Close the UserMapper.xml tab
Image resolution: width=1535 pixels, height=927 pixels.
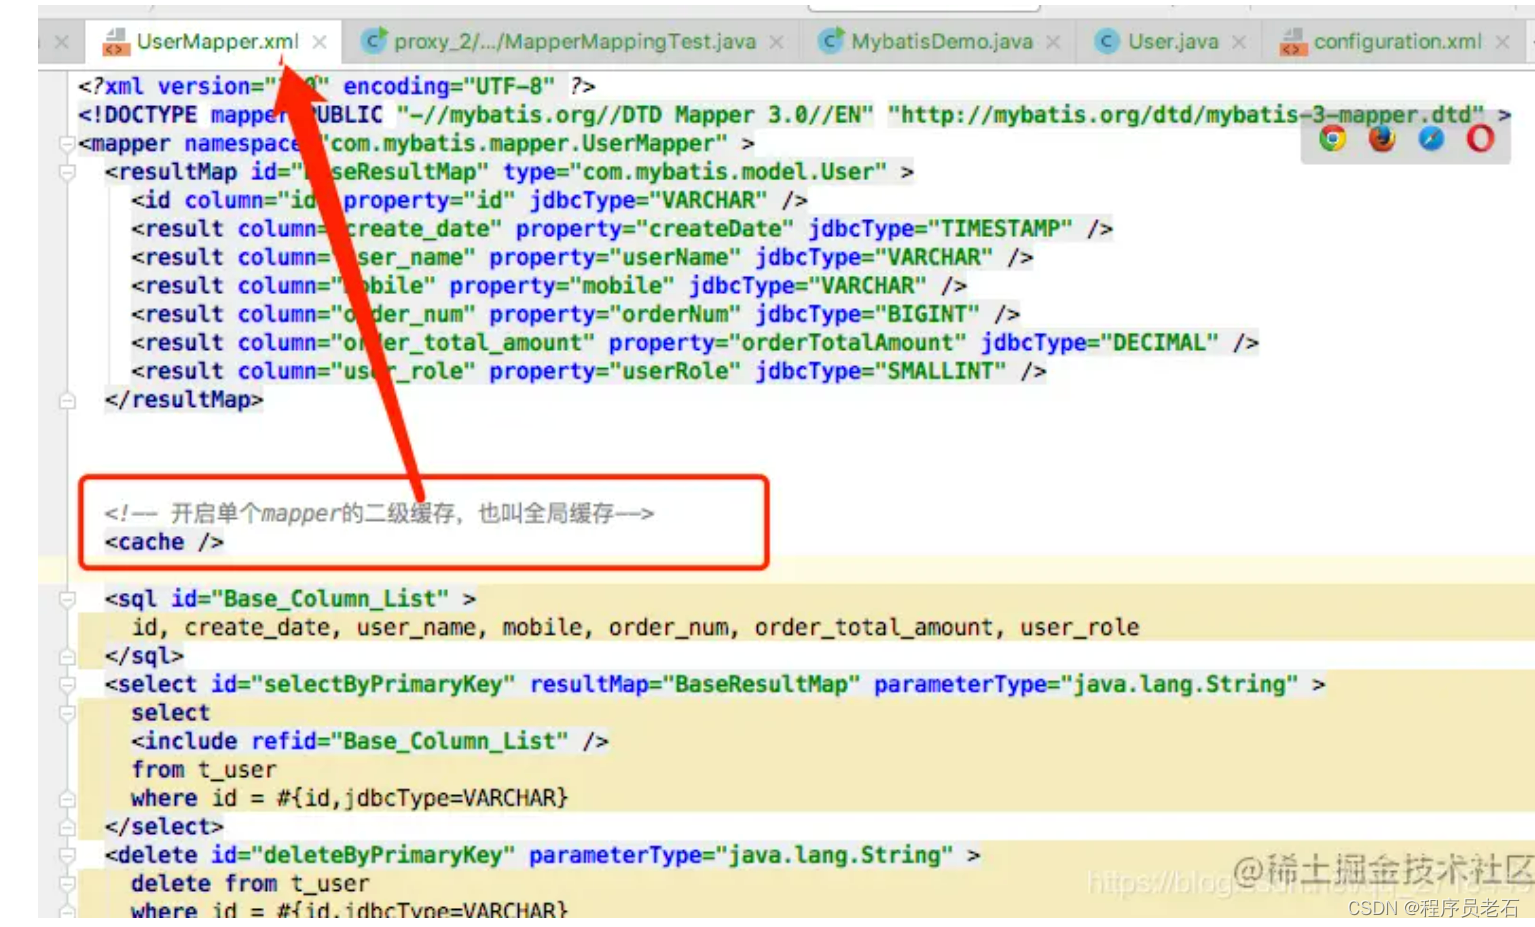click(319, 42)
